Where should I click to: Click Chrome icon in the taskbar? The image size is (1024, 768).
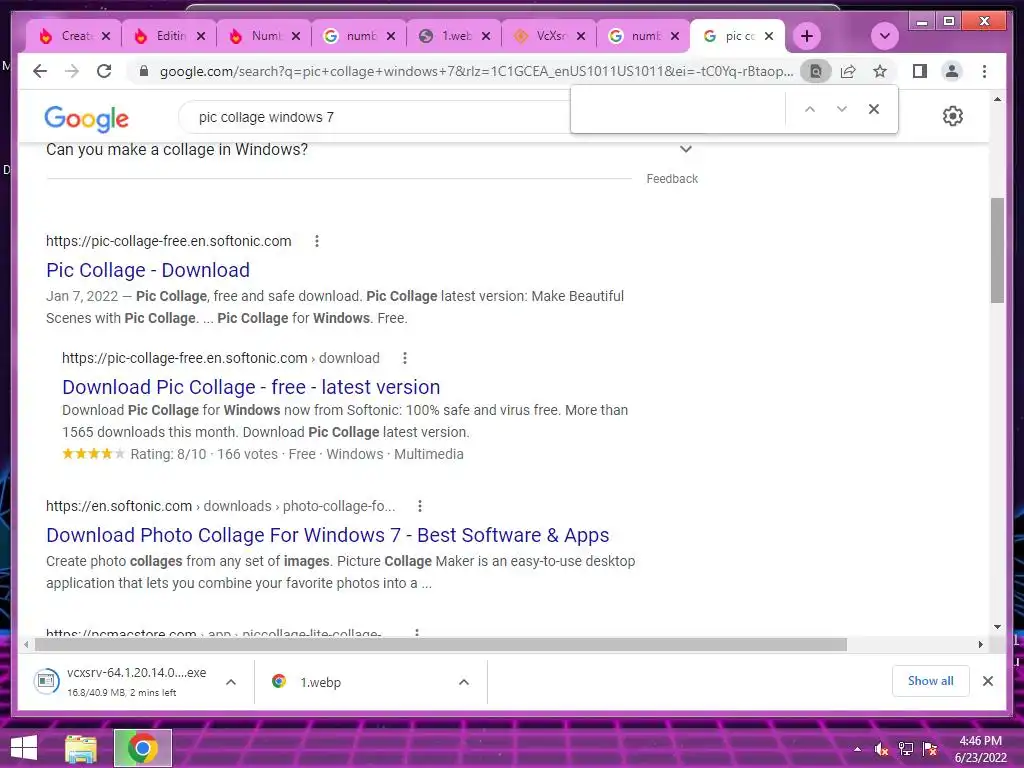[142, 748]
